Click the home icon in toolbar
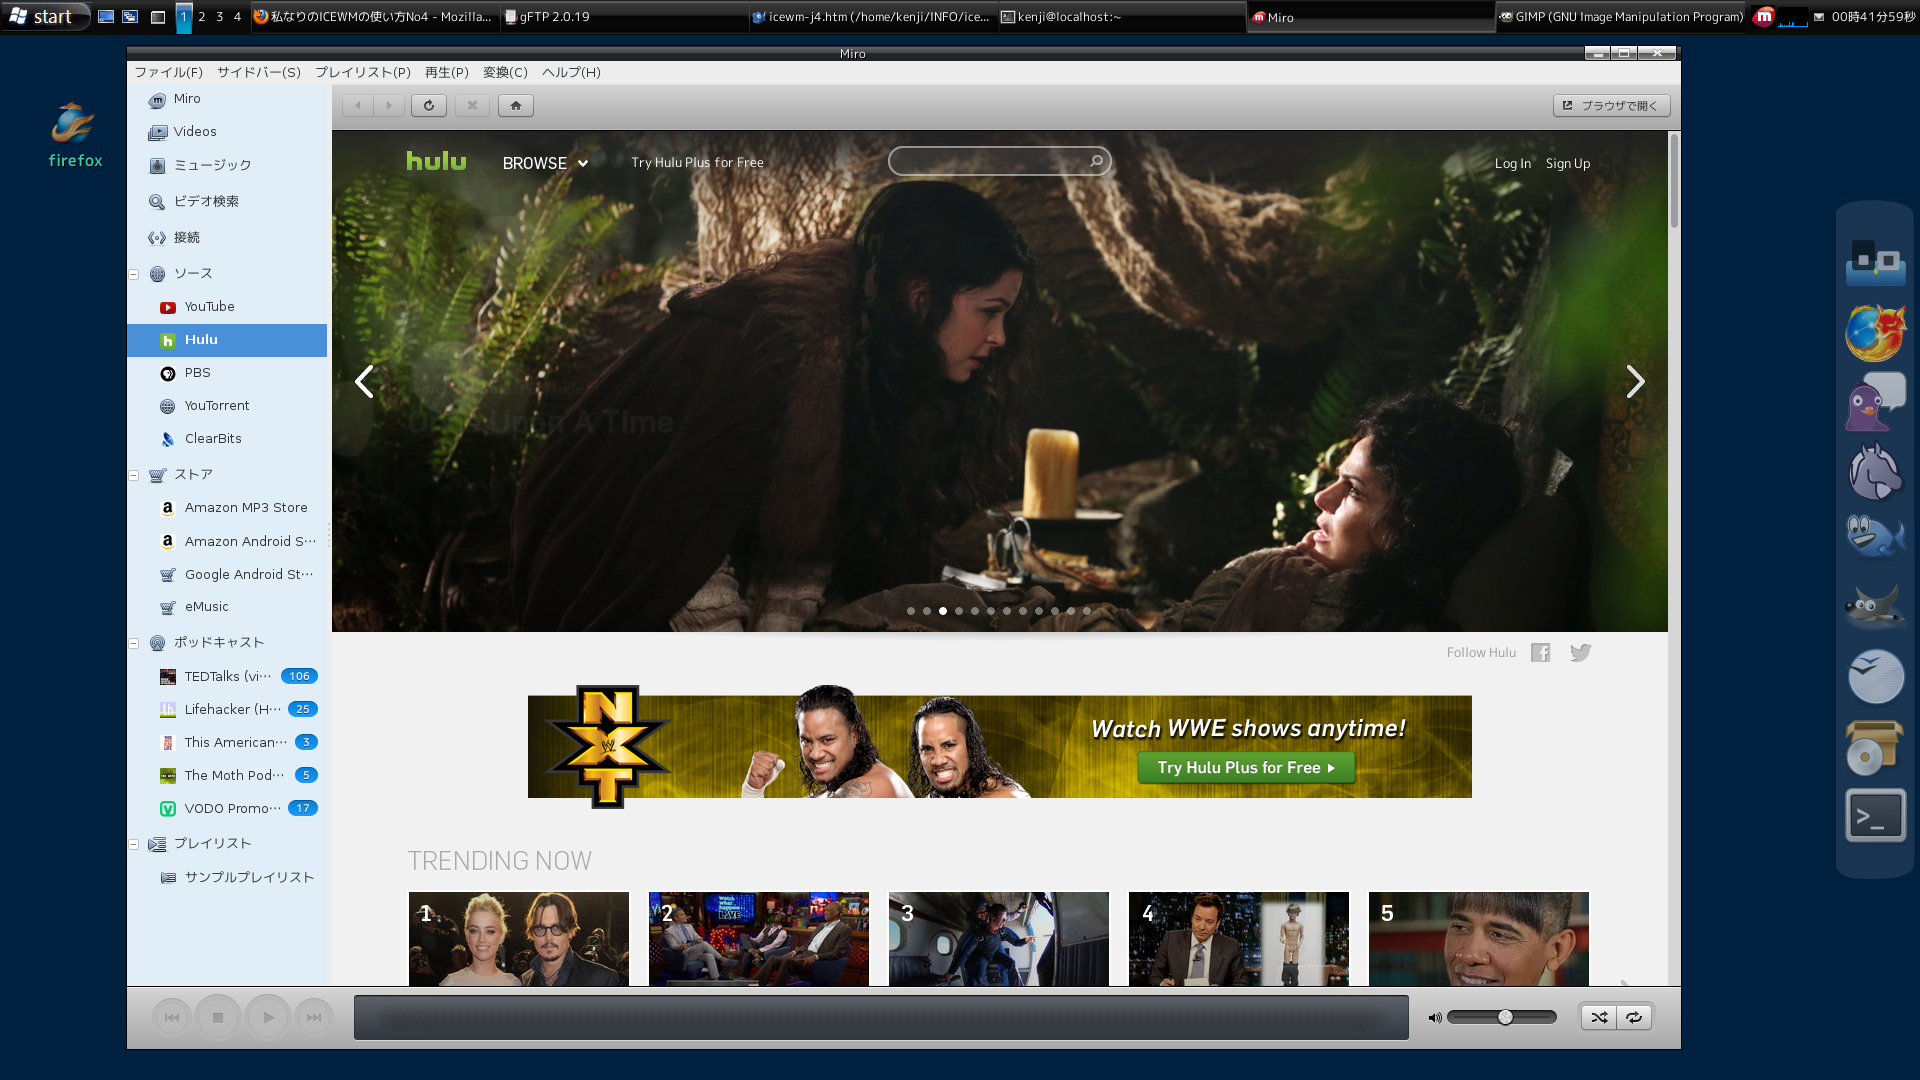The width and height of the screenshot is (1920, 1080). point(516,105)
